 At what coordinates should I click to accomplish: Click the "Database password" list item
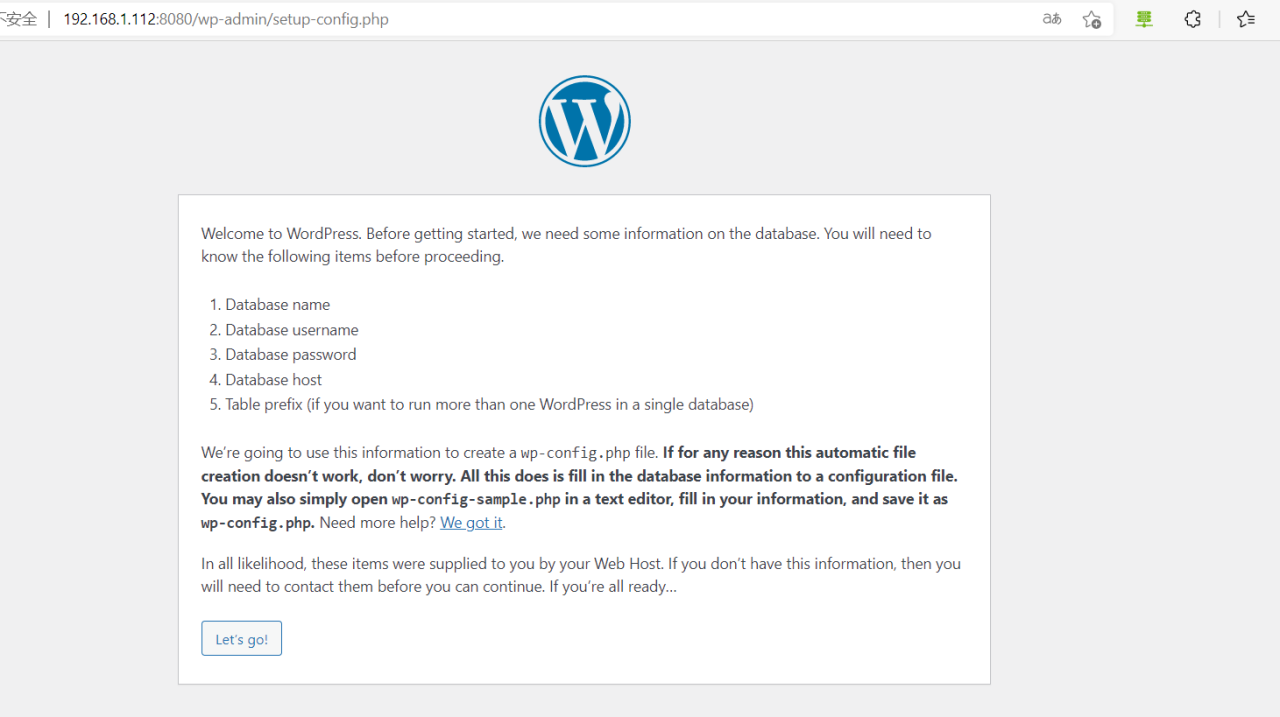point(290,354)
